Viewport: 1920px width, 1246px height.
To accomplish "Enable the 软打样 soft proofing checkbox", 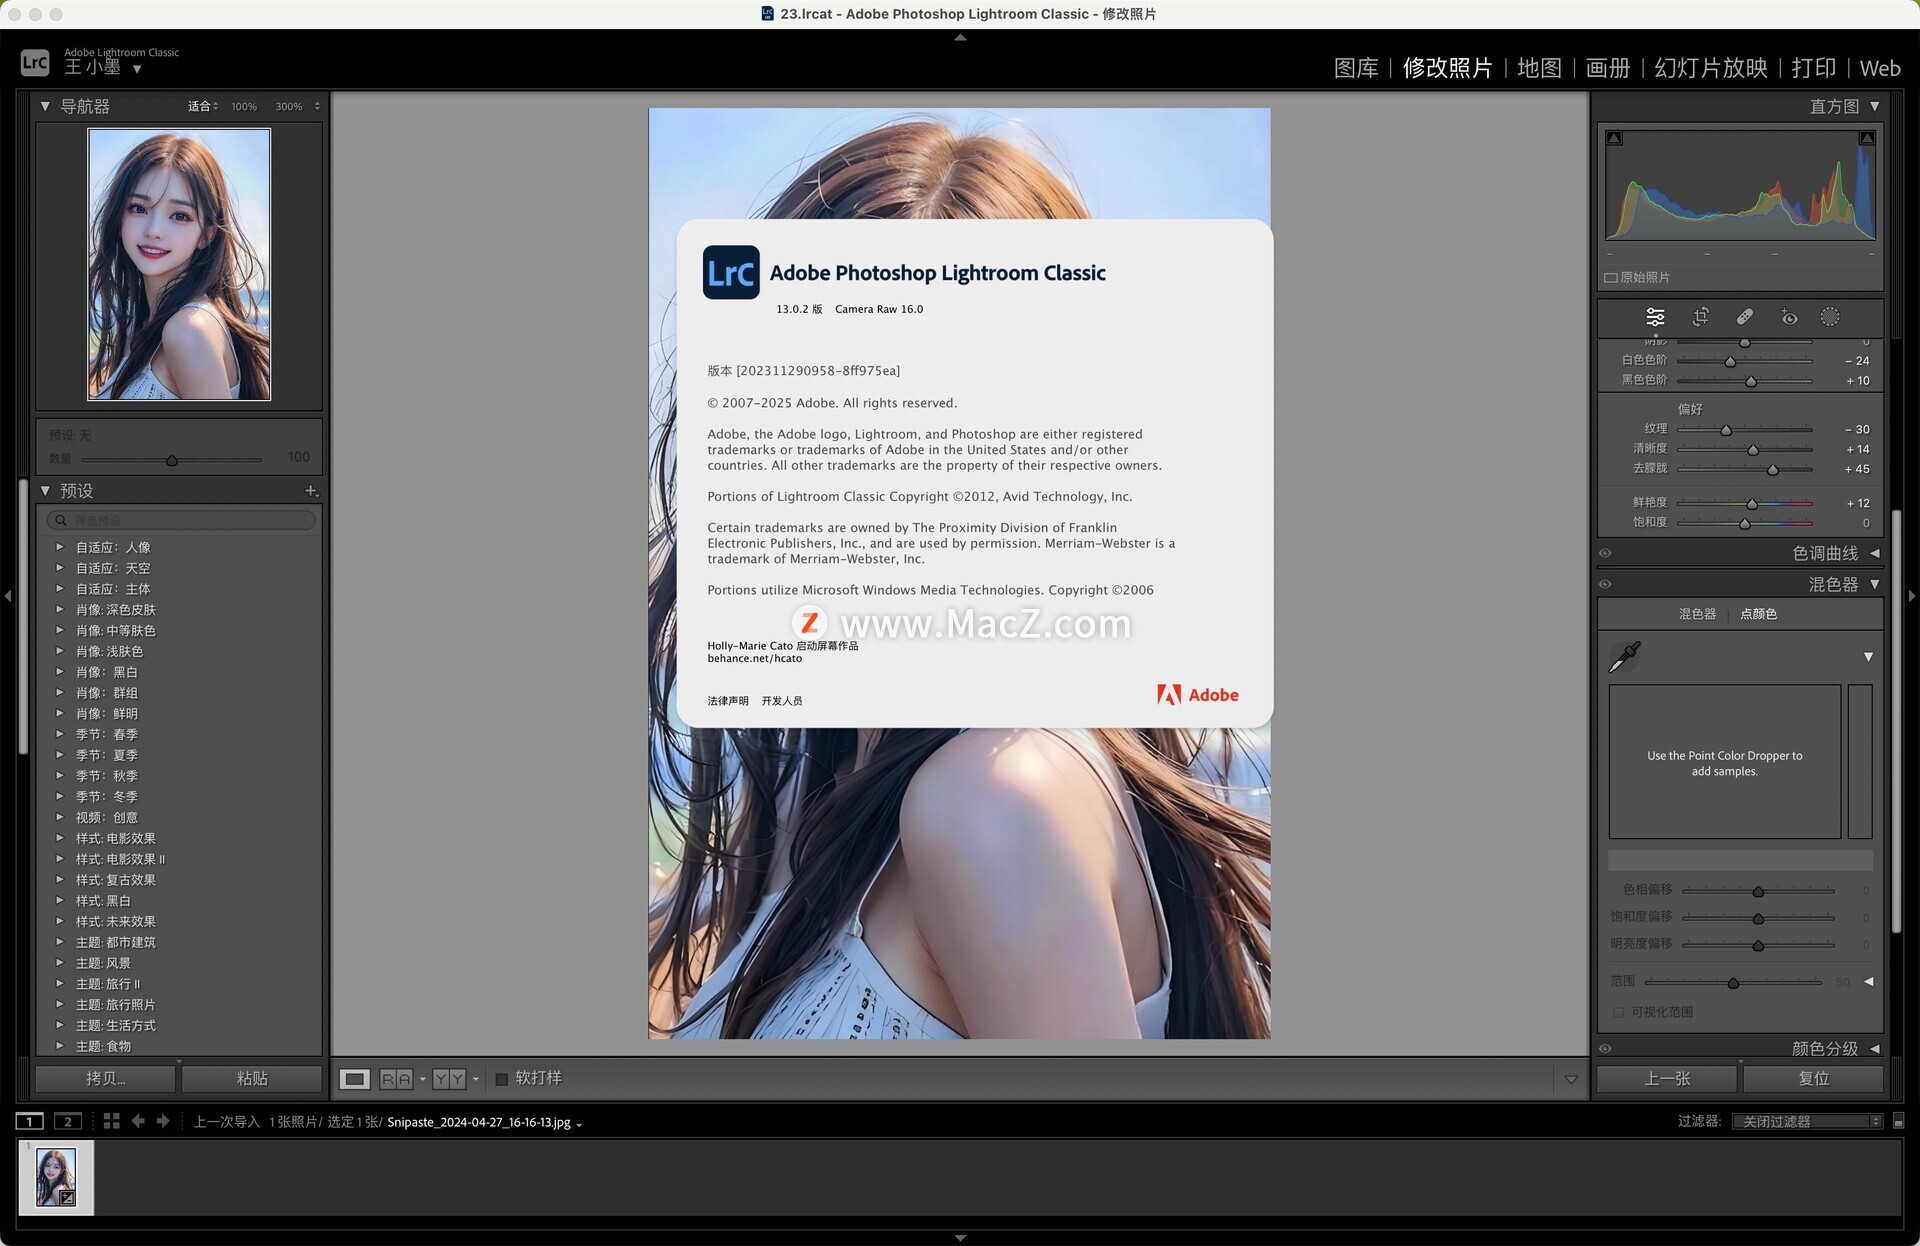I will (502, 1078).
